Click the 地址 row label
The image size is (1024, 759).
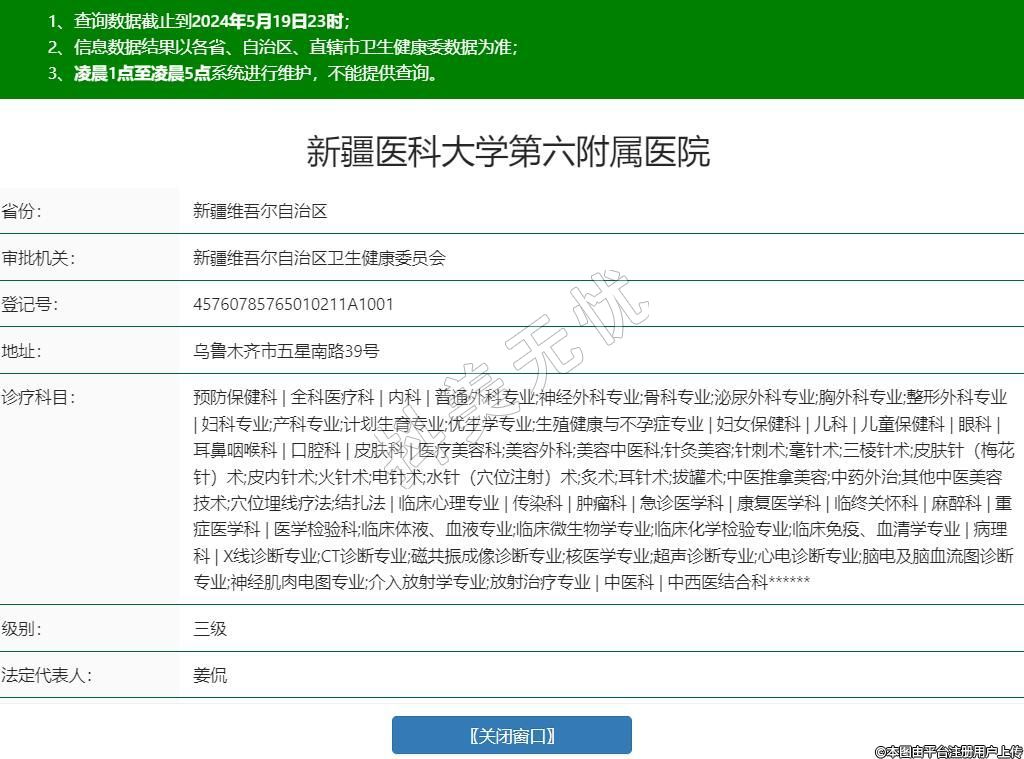click(23, 351)
